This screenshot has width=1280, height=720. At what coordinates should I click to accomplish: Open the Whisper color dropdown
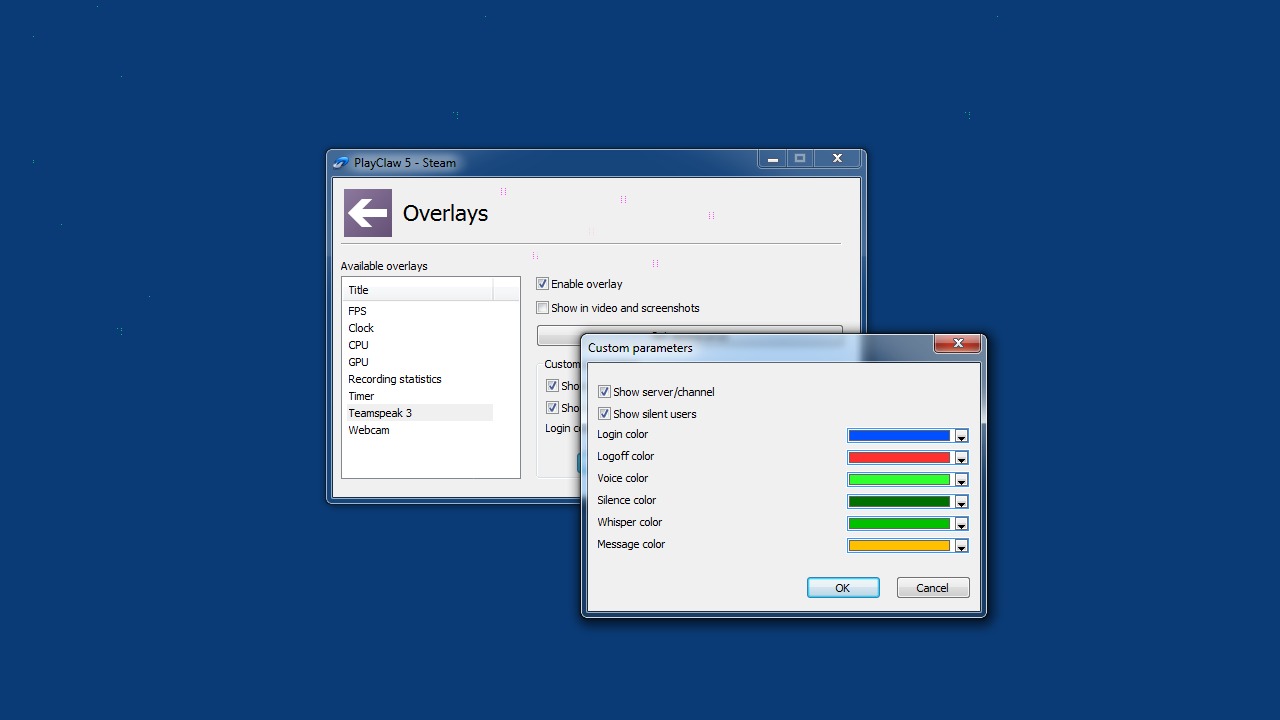pyautogui.click(x=960, y=523)
